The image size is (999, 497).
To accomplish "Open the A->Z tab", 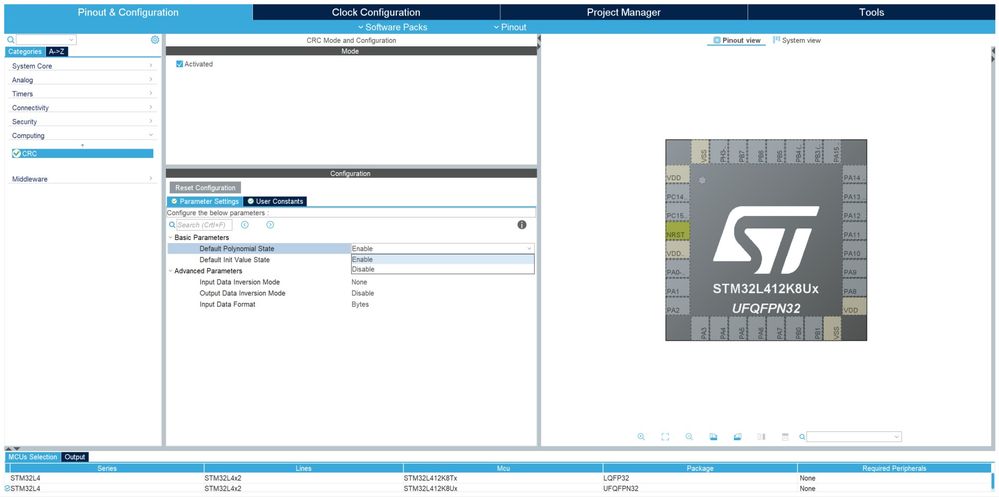I will [56, 52].
